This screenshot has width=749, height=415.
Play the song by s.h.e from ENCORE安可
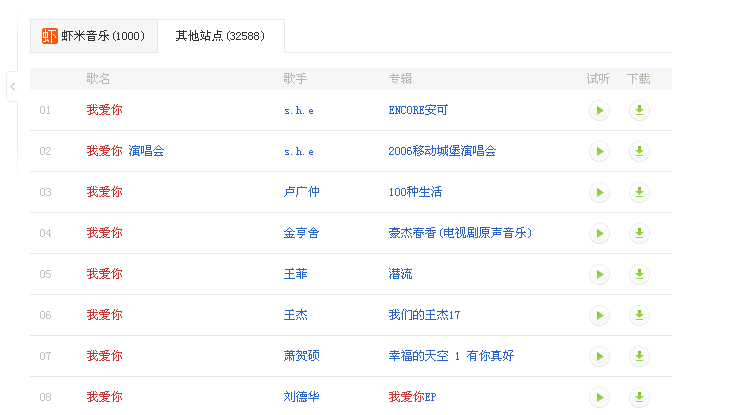coord(599,110)
